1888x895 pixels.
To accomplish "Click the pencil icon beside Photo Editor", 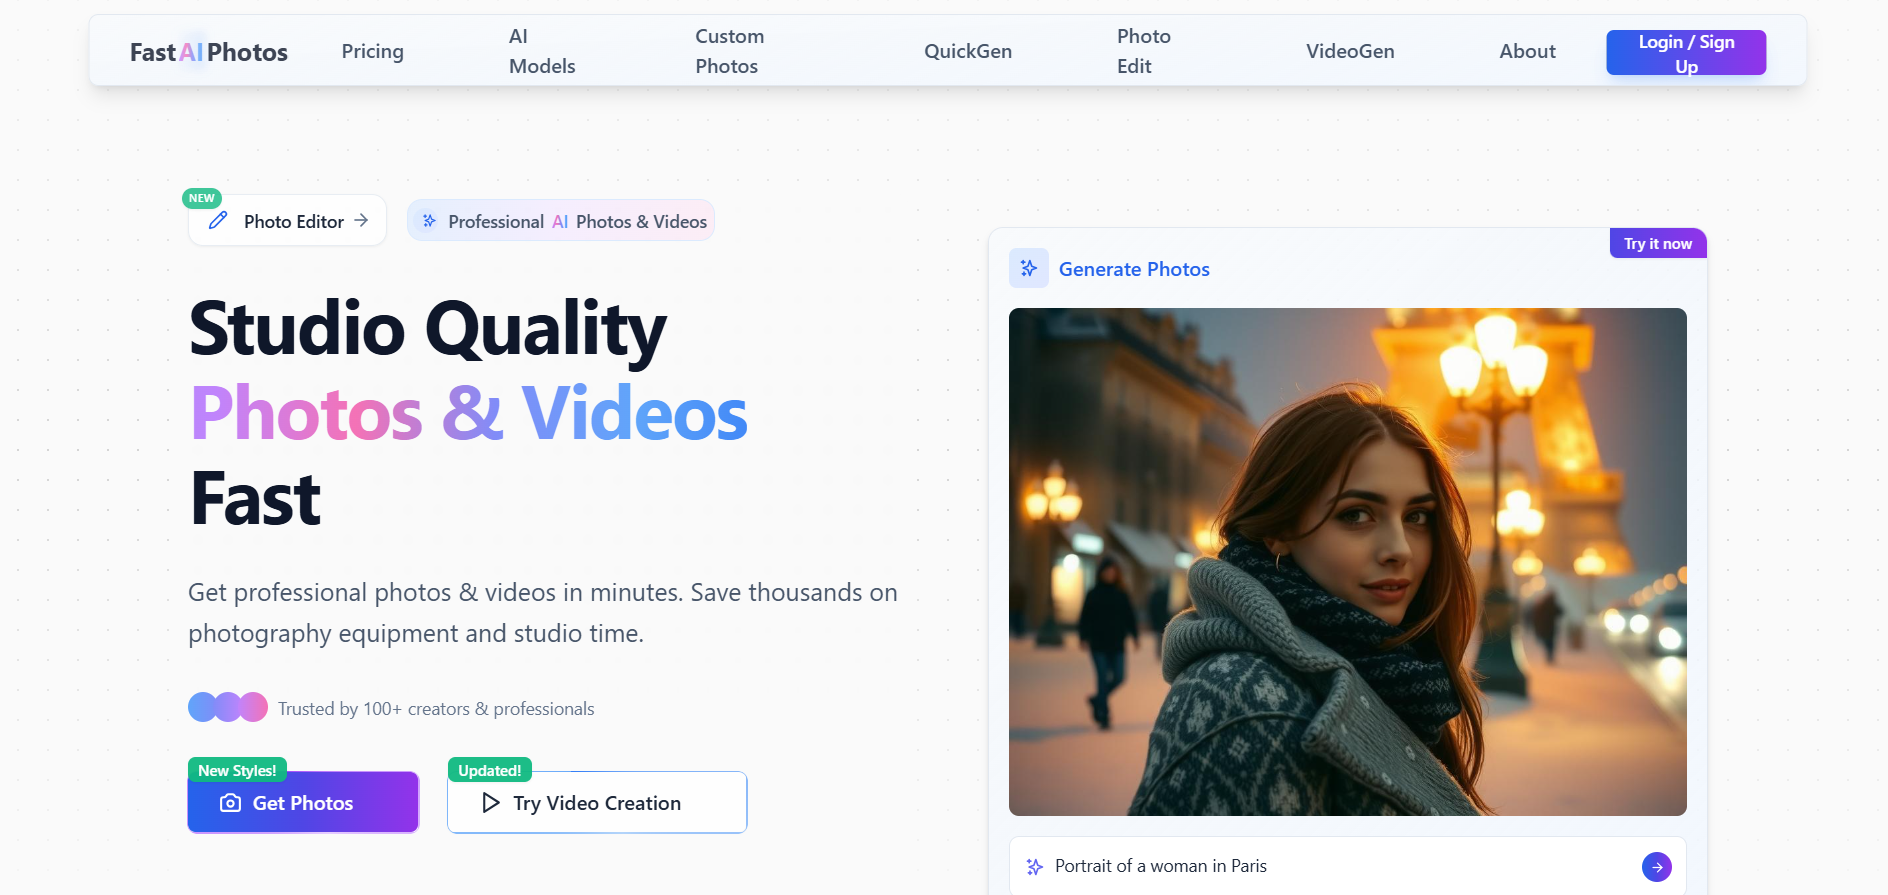I will [218, 221].
